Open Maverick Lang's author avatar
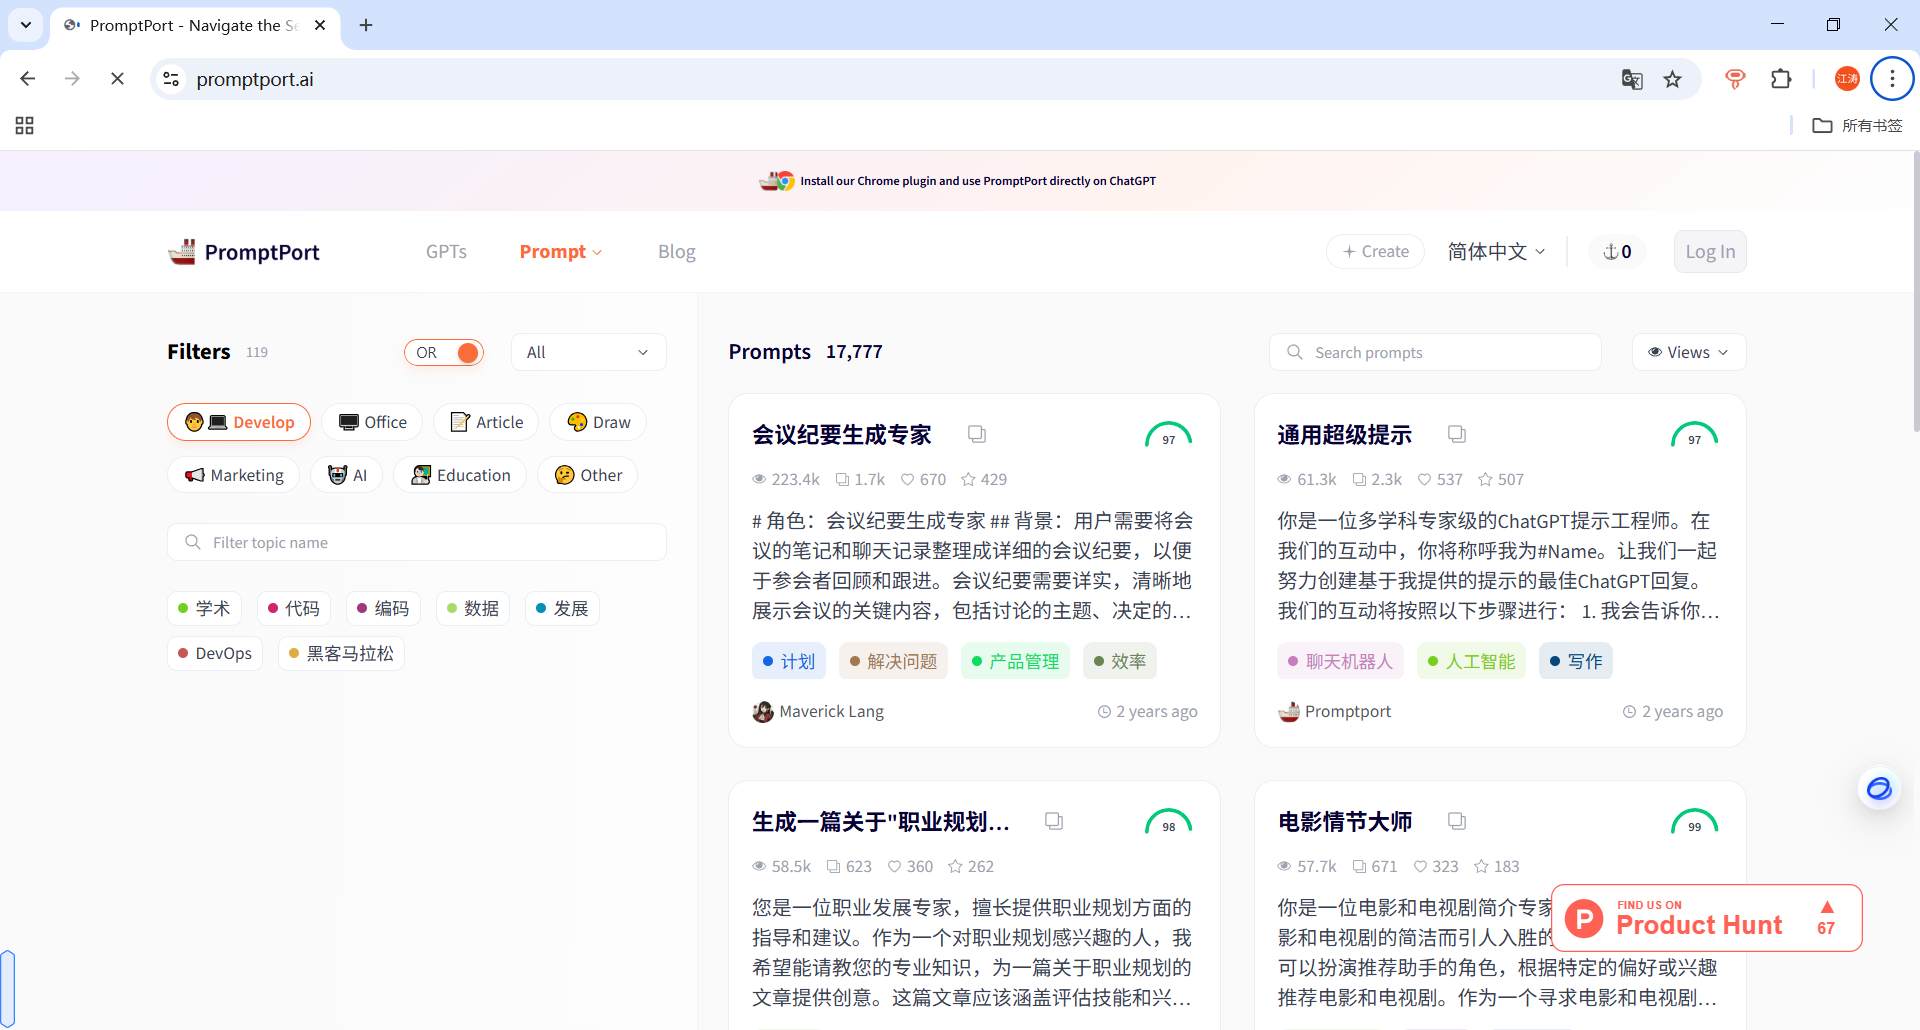This screenshot has height=1030, width=1920. coord(763,712)
